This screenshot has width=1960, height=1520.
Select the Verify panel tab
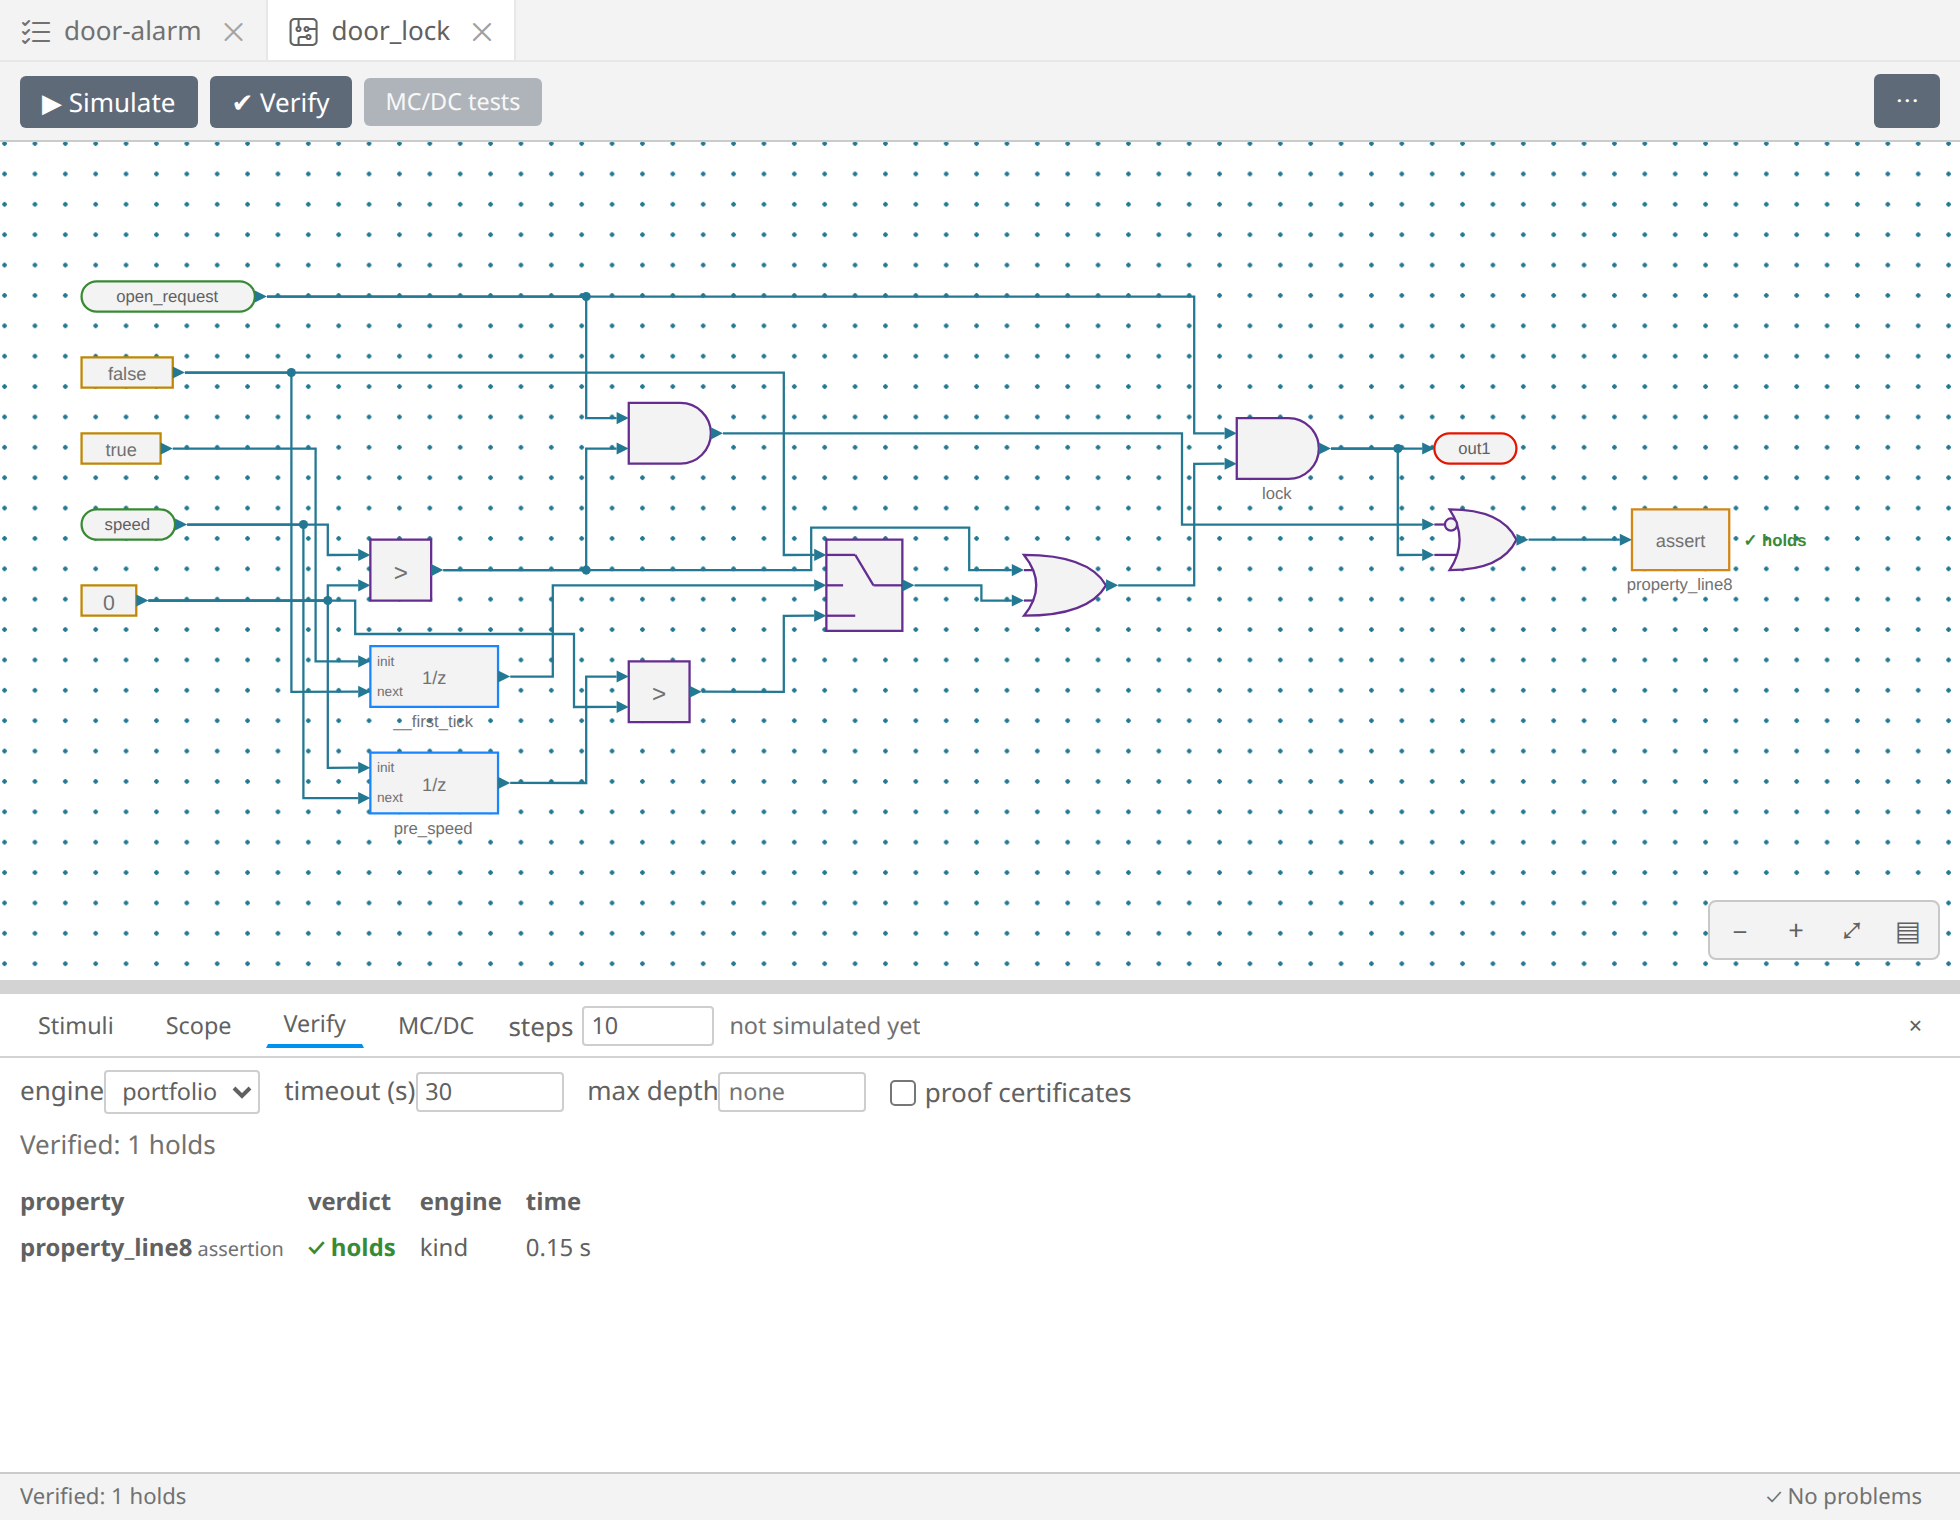[x=314, y=1025]
